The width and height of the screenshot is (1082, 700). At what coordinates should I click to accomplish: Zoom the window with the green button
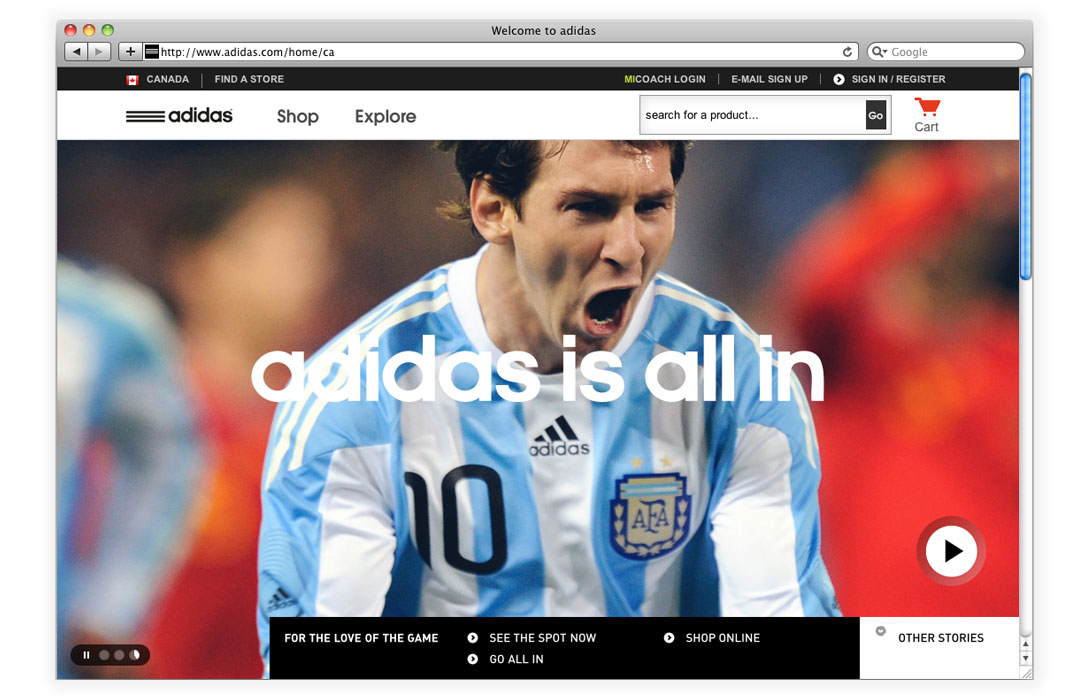point(108,30)
